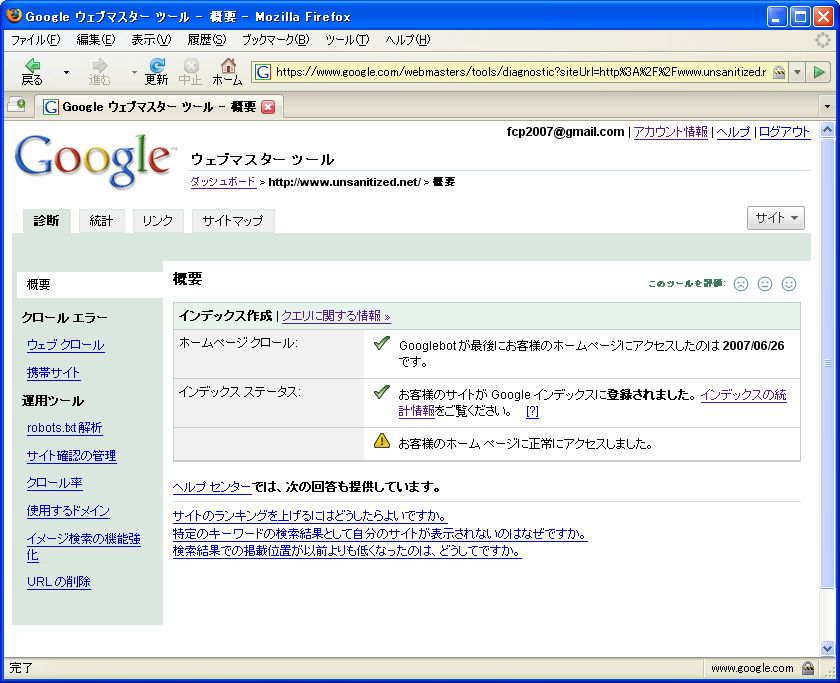The width and height of the screenshot is (840, 683).
Task: Select 概要 in the left sidebar
Action: point(90,284)
